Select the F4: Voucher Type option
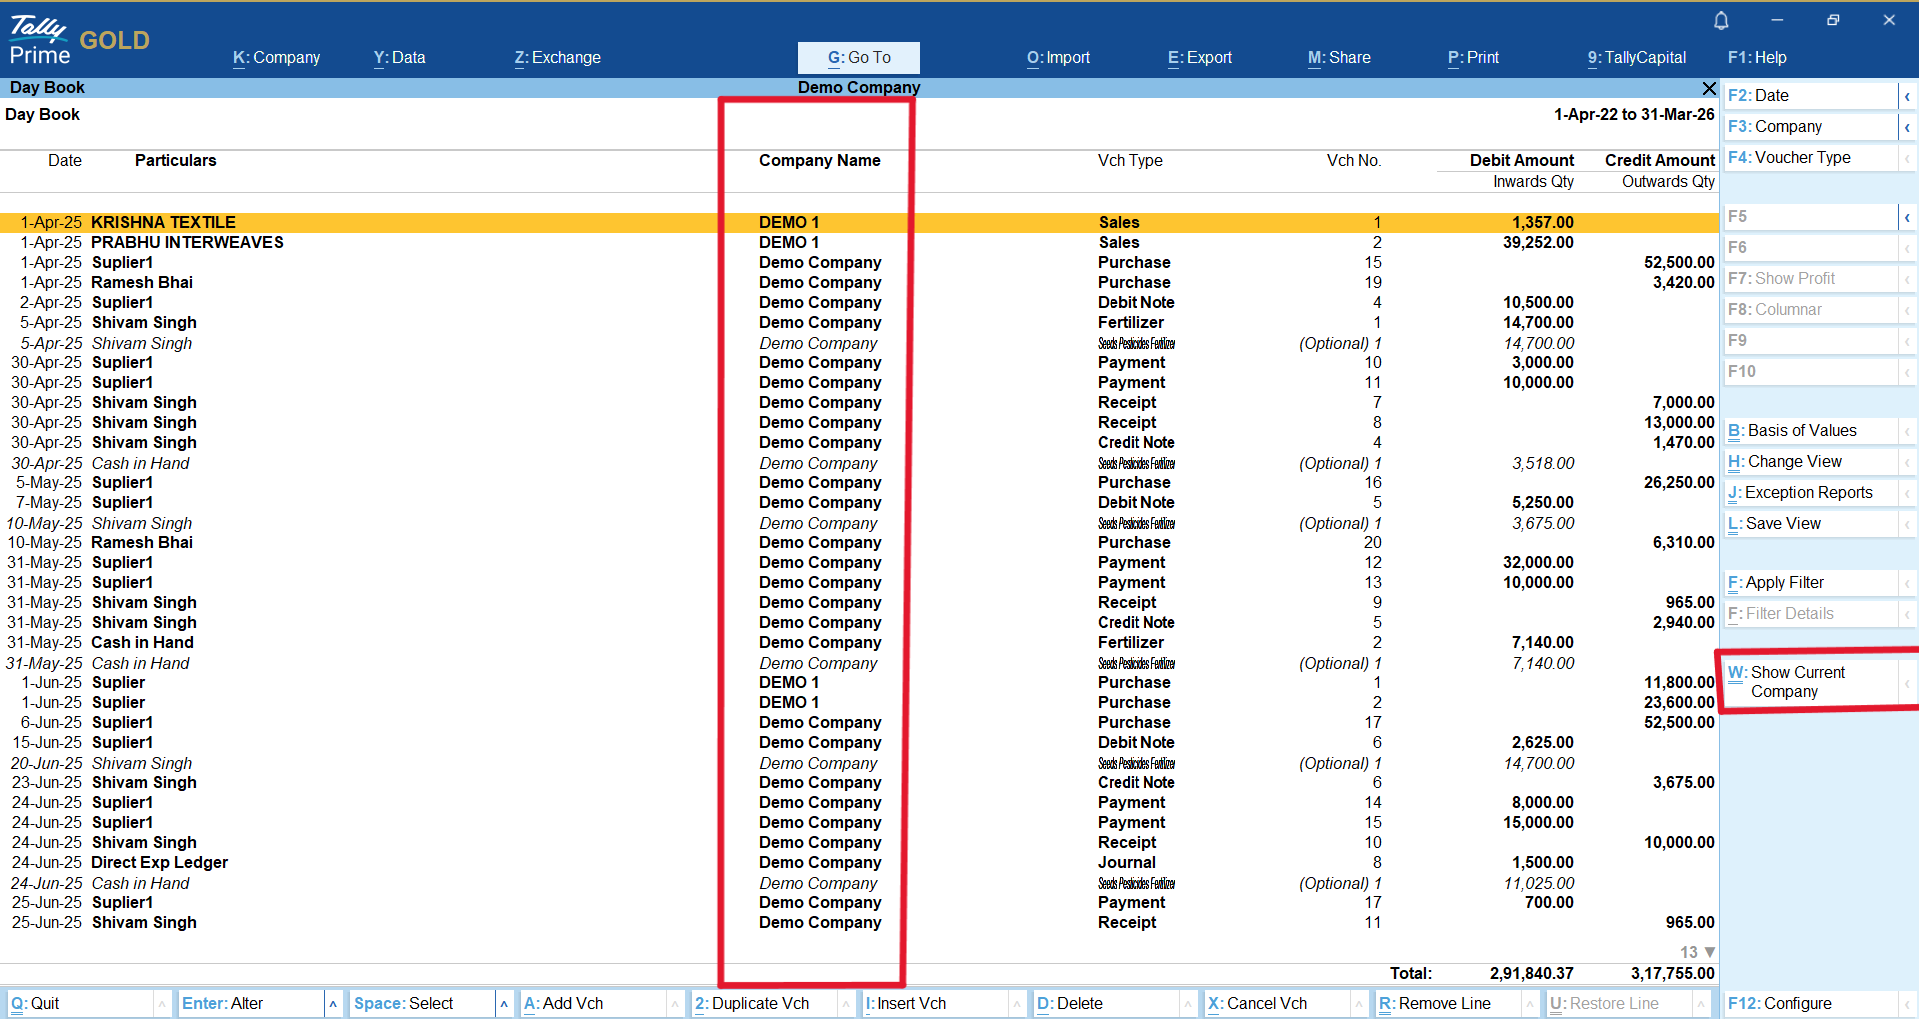This screenshot has height=1019, width=1919. click(x=1810, y=158)
